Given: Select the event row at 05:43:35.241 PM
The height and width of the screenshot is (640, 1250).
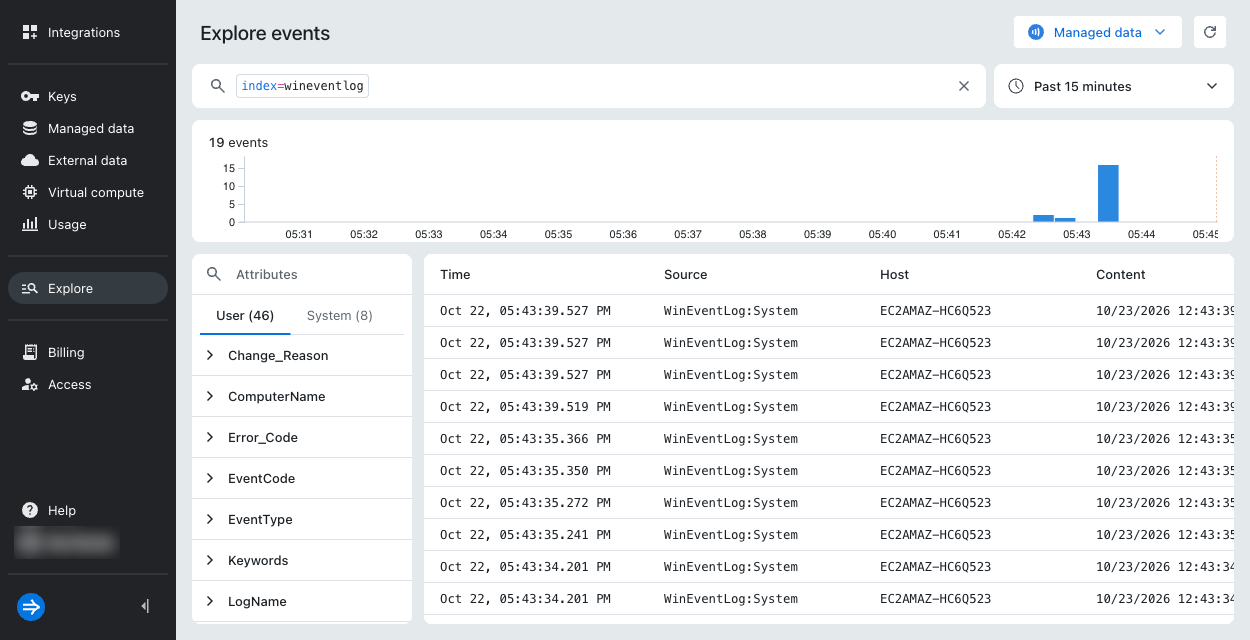Looking at the screenshot, I should point(829,535).
